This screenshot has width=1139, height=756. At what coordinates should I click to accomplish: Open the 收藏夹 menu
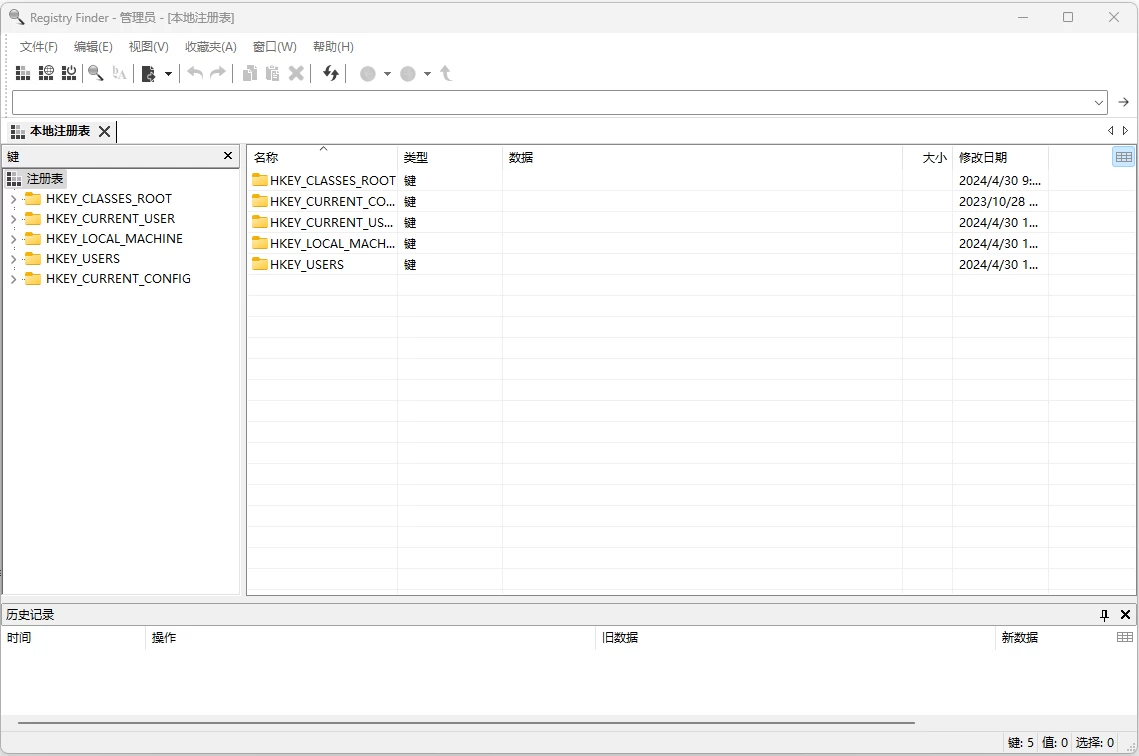pos(210,46)
